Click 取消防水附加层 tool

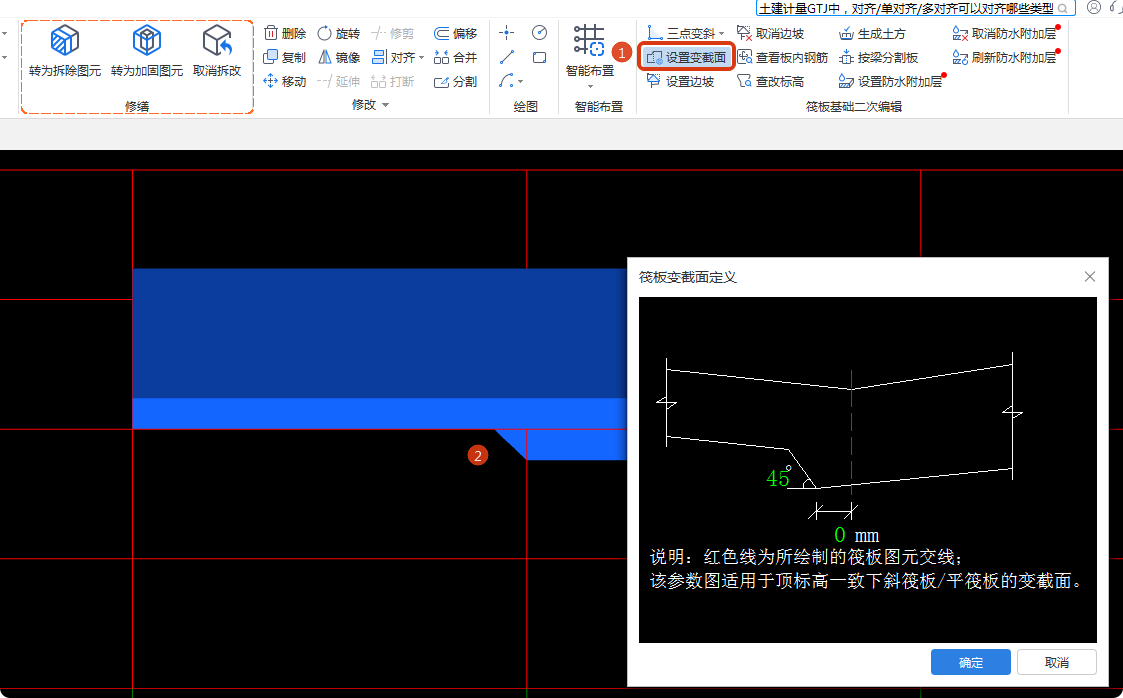[x=1005, y=34]
